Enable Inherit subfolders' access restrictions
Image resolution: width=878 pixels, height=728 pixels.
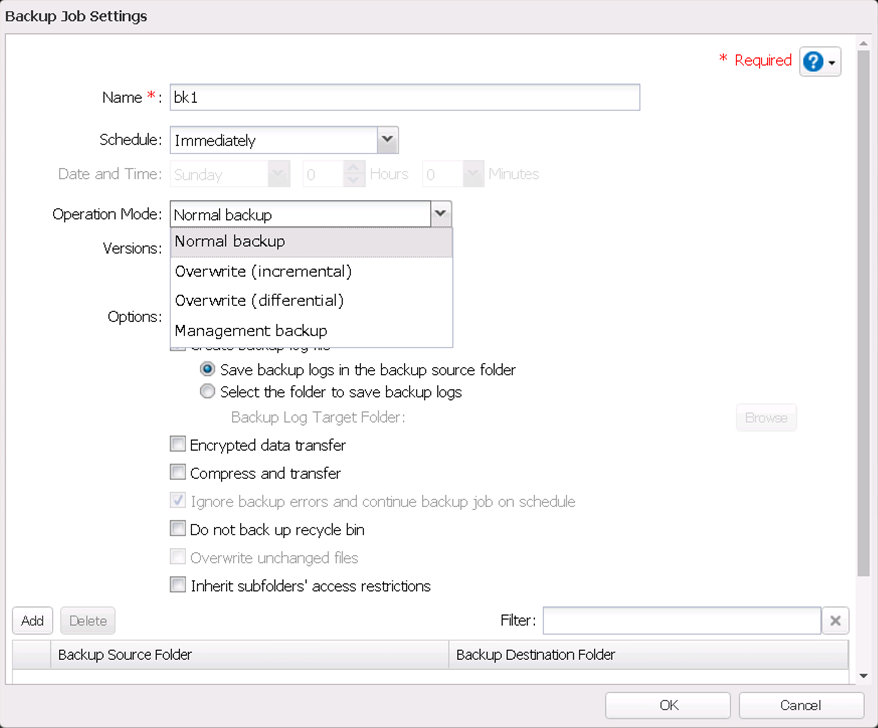point(178,585)
